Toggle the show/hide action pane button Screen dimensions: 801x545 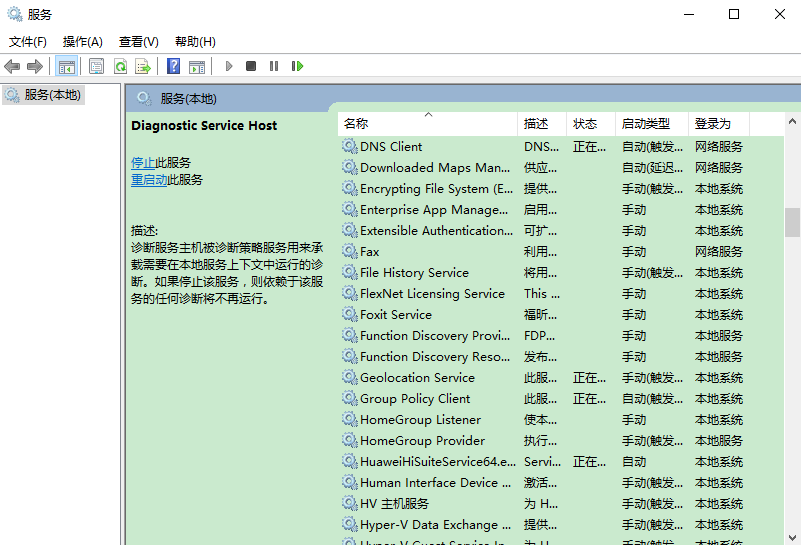[x=197, y=66]
